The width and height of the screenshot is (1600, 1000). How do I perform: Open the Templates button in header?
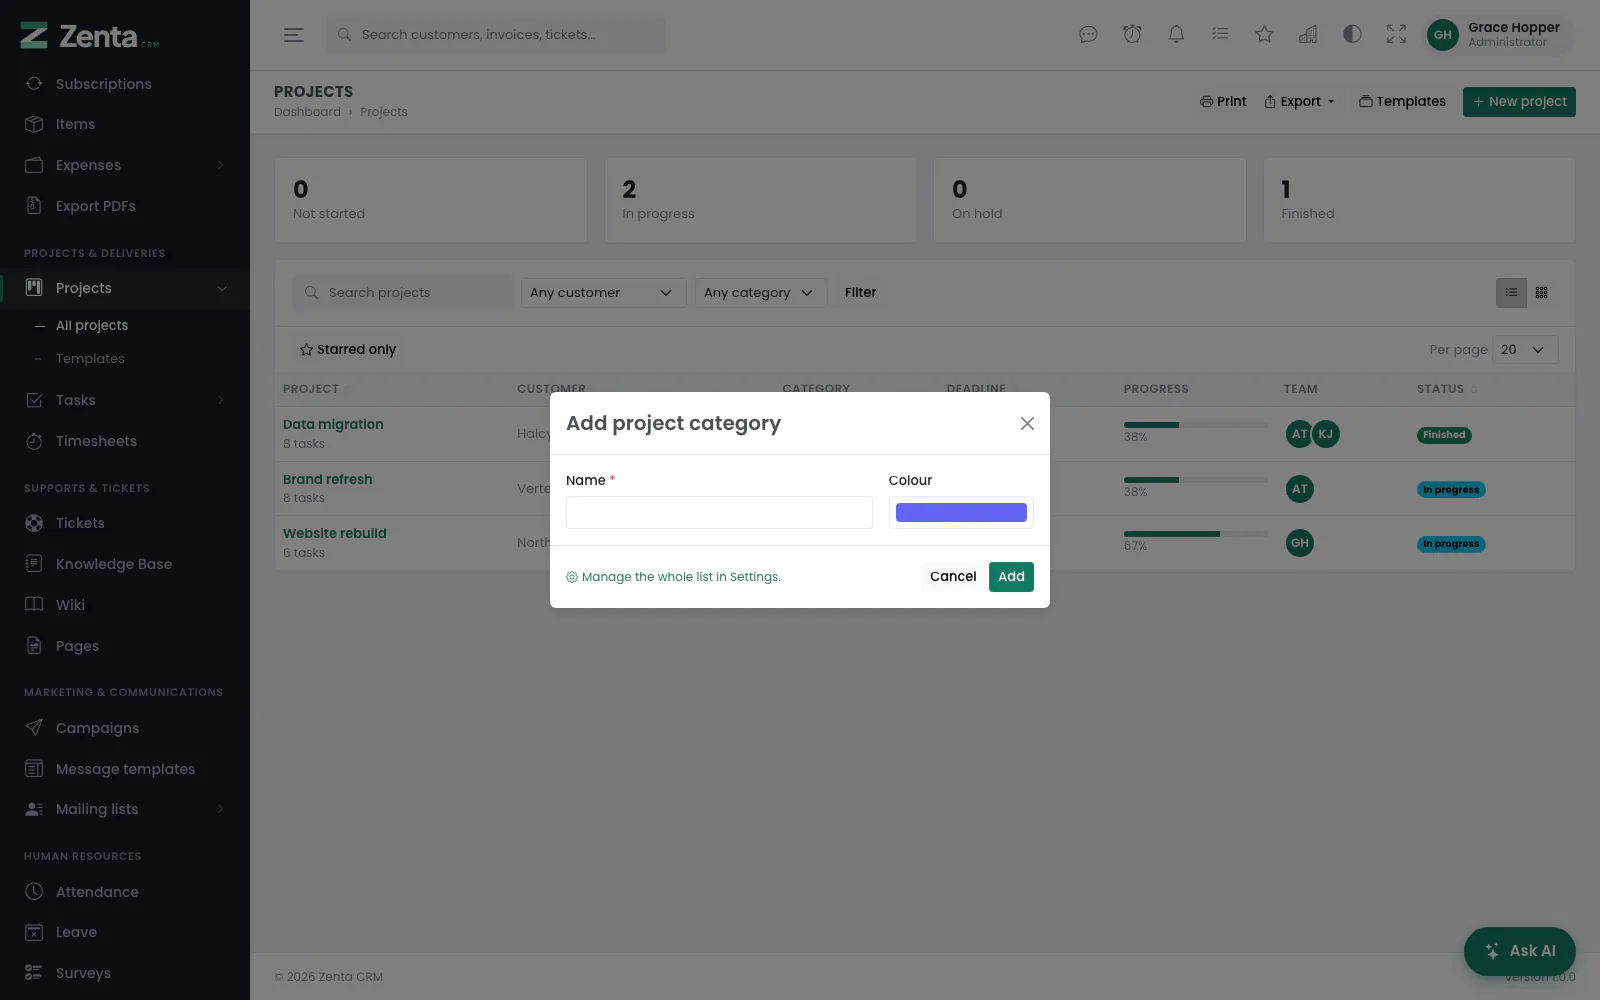click(1402, 102)
